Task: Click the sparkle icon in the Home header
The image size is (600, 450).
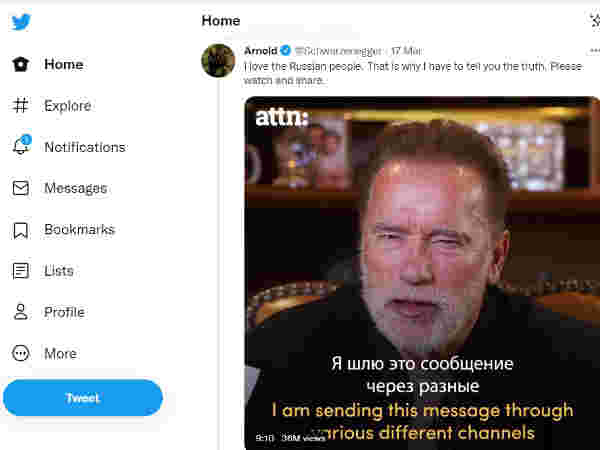Action: (x=595, y=20)
